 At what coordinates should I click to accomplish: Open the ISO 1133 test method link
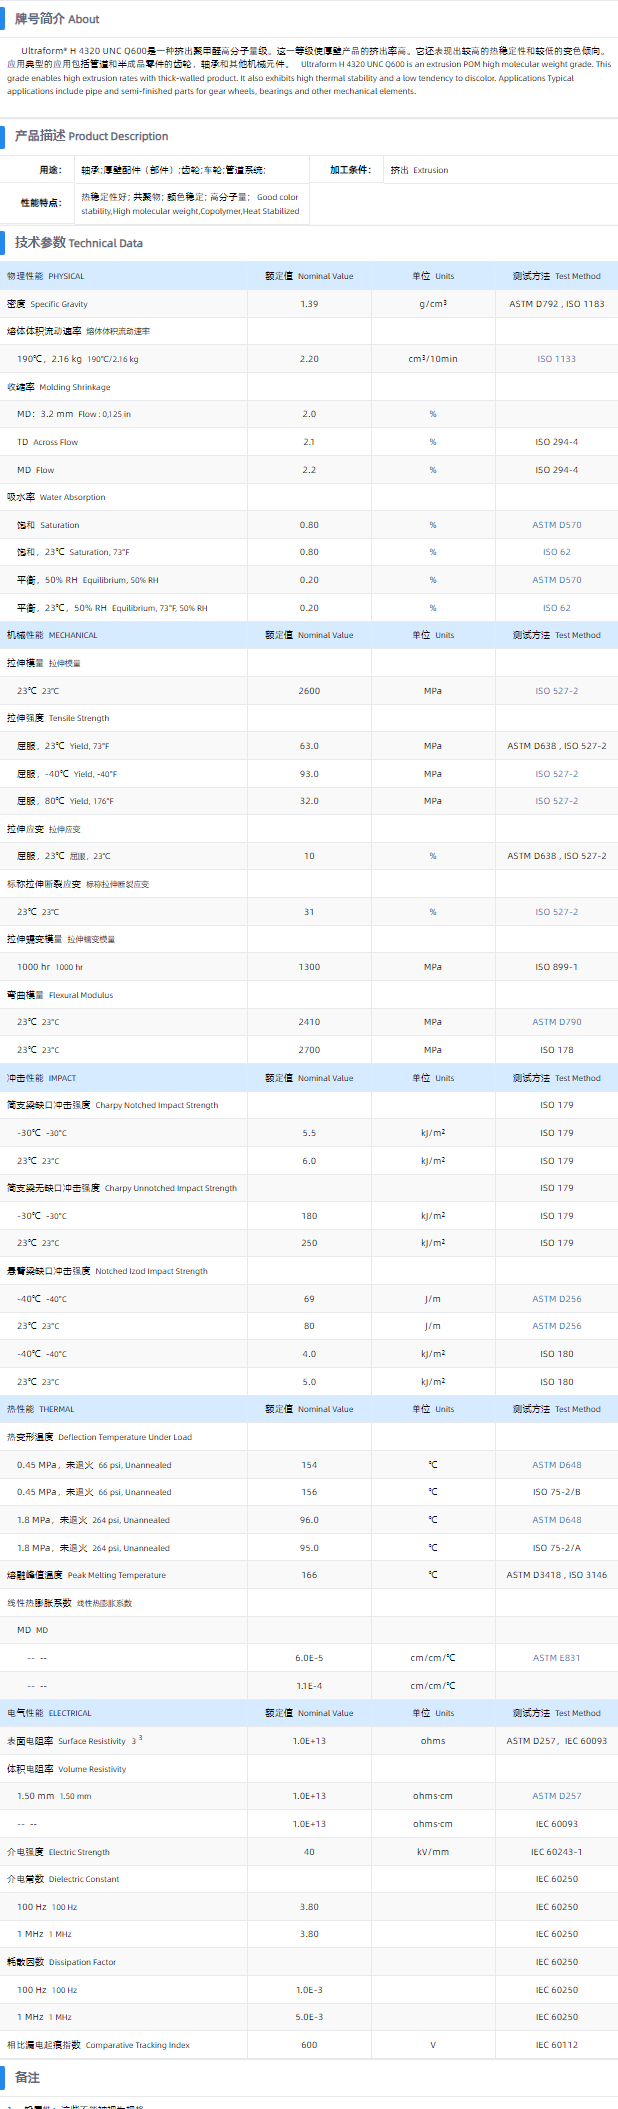pyautogui.click(x=556, y=359)
